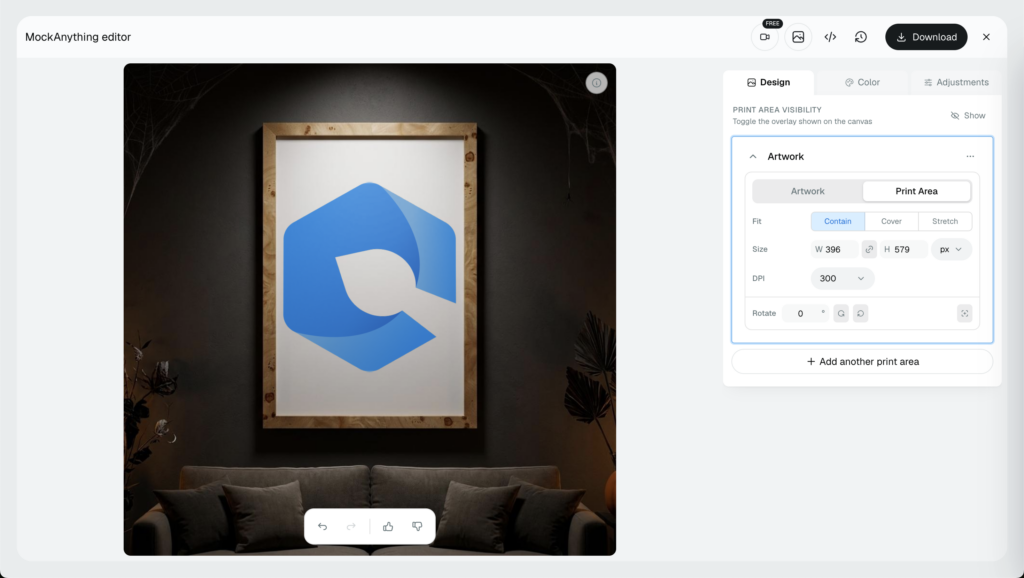The height and width of the screenshot is (578, 1024).
Task: Switch to the Color tab
Action: 862,82
